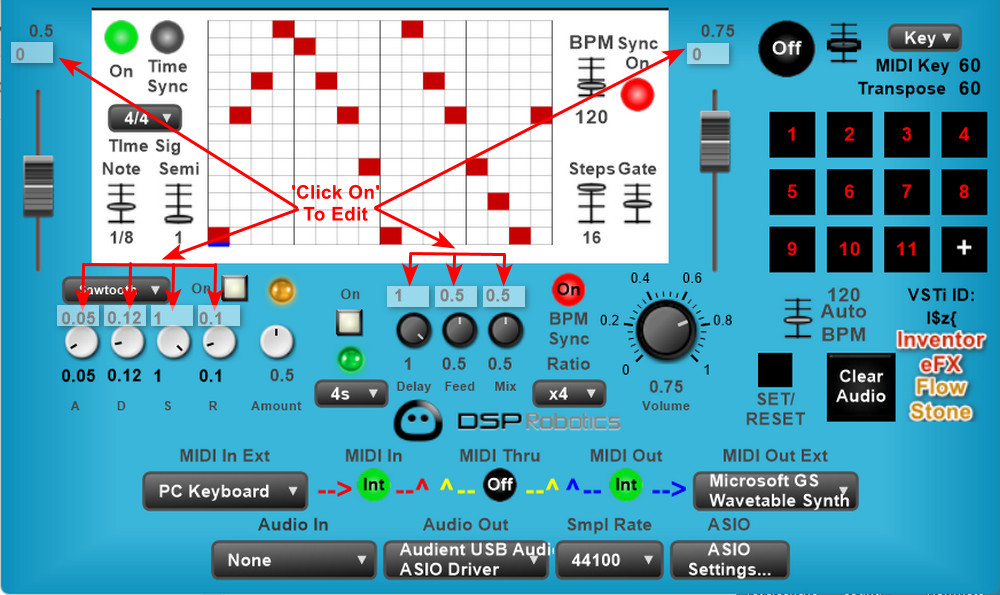
Task: Click the Auto BPM stepper icon
Action: pyautogui.click(x=798, y=311)
